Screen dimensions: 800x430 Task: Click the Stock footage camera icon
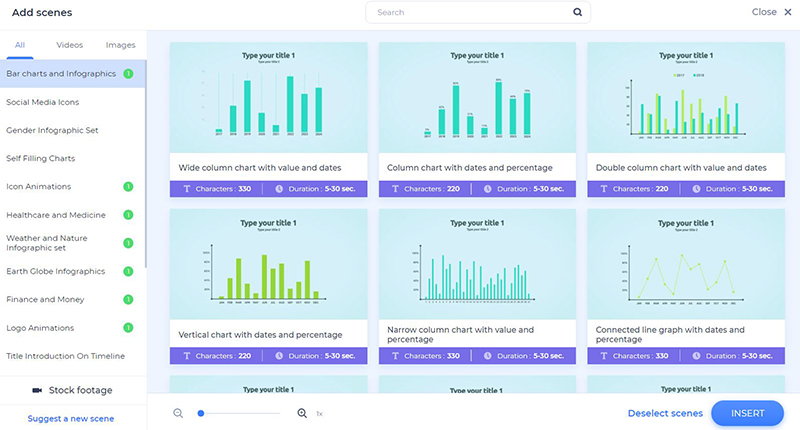37,390
